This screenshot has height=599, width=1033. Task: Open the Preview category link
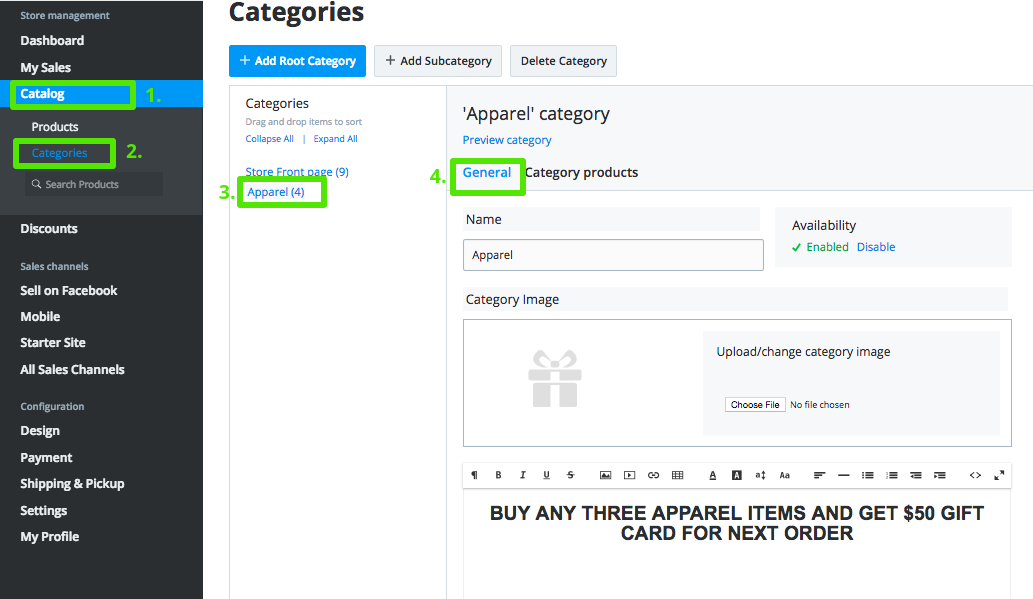point(507,140)
